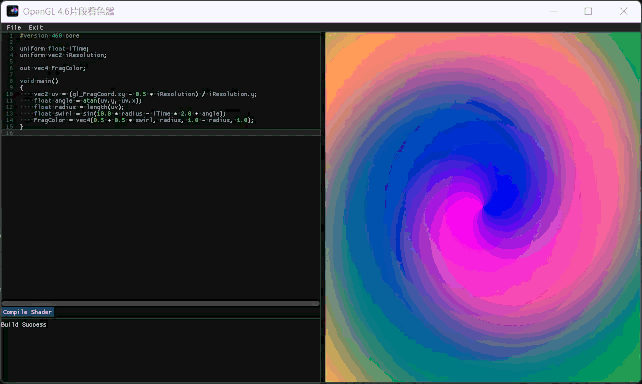Click the Exit menu item

click(x=36, y=27)
